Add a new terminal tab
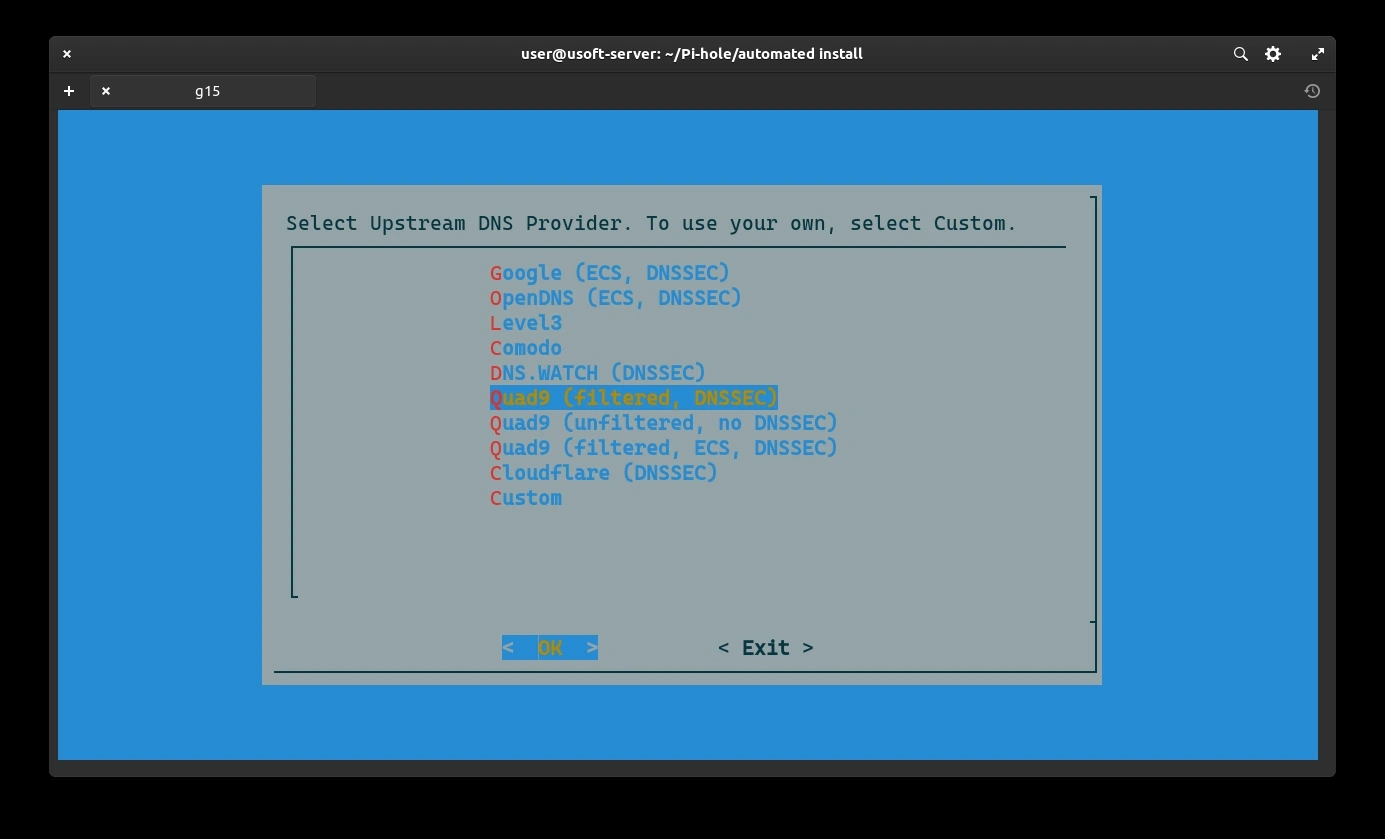1385x839 pixels. click(69, 91)
